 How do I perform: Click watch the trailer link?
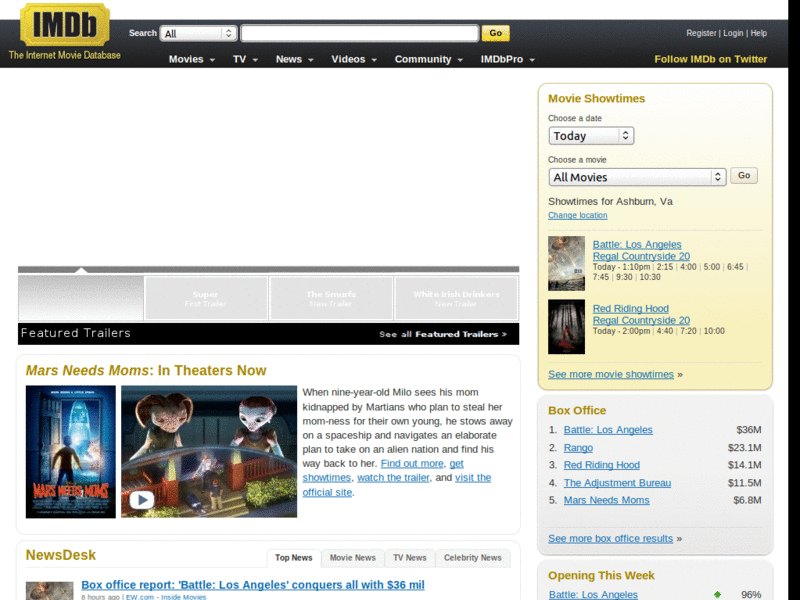coord(393,478)
